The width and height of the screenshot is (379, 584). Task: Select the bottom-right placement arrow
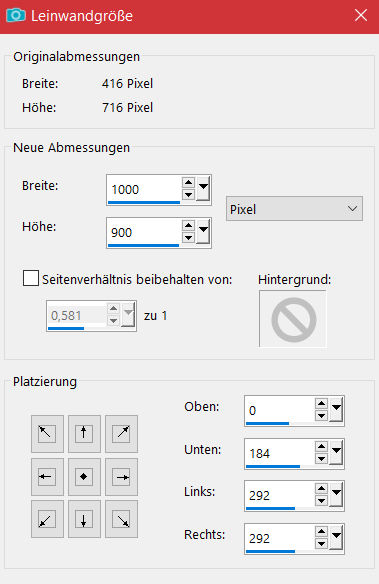coord(121,519)
